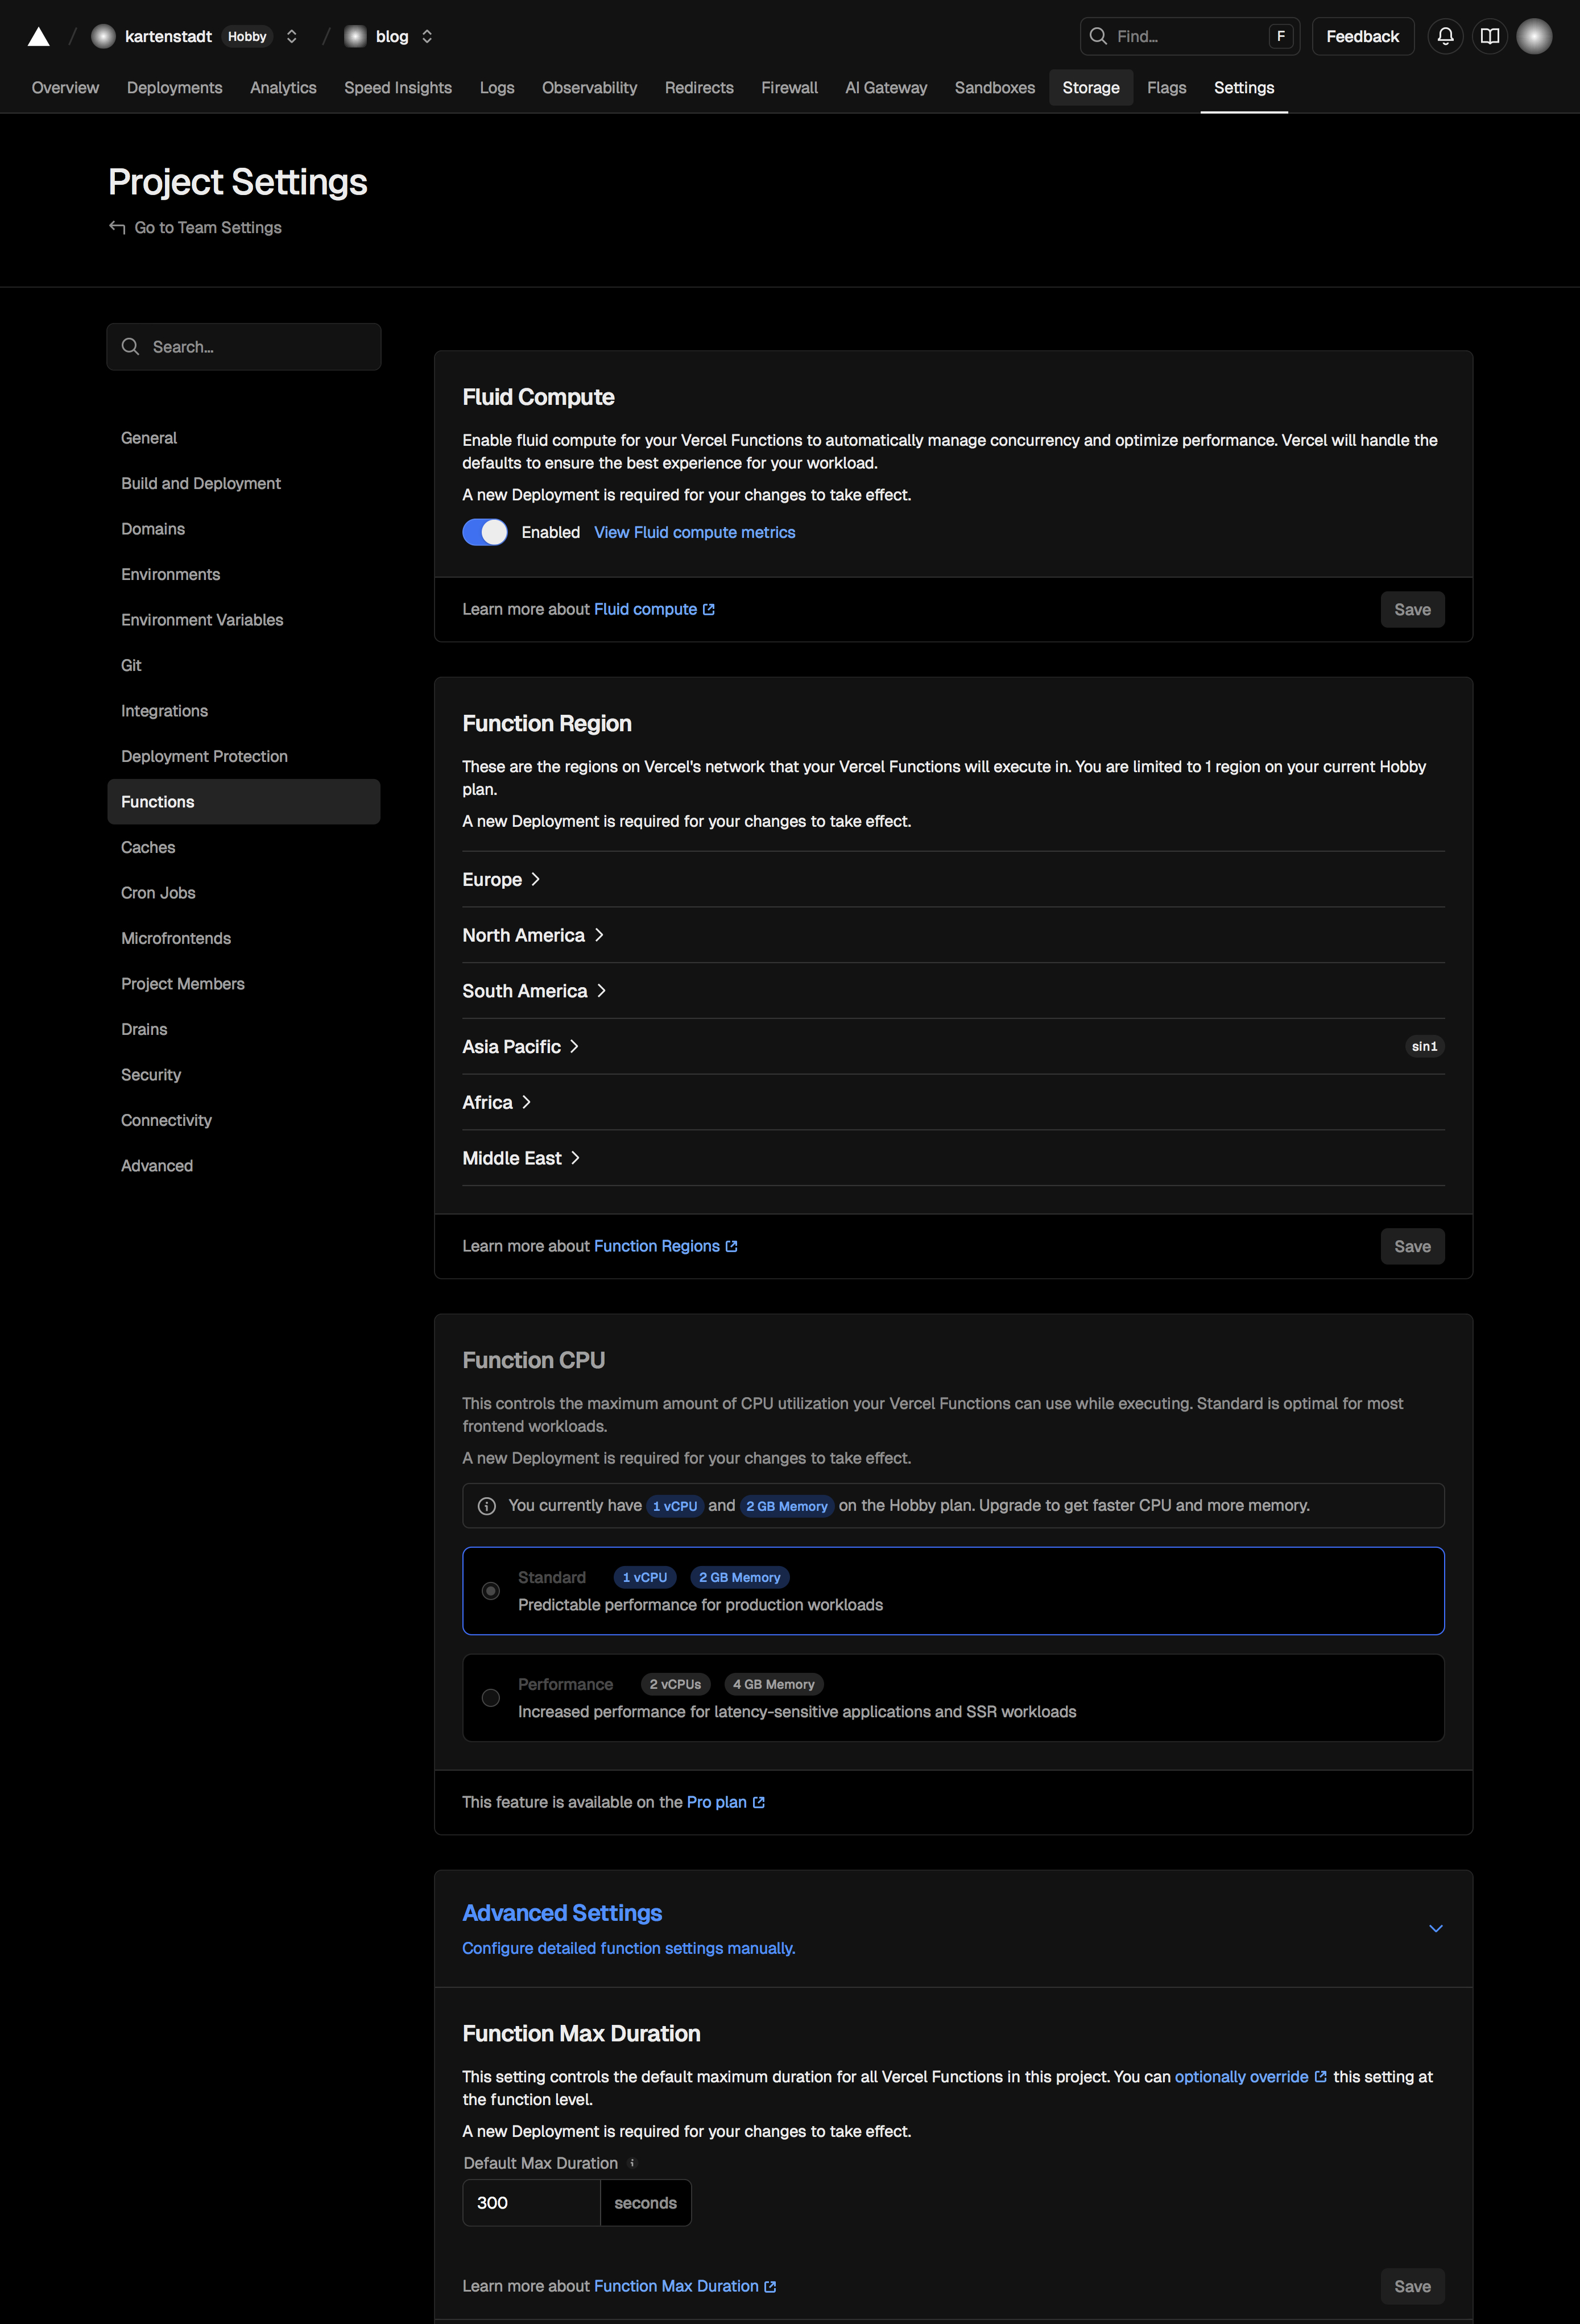Open the user avatar menu
Screen dimensions: 1580x2324
point(1533,37)
